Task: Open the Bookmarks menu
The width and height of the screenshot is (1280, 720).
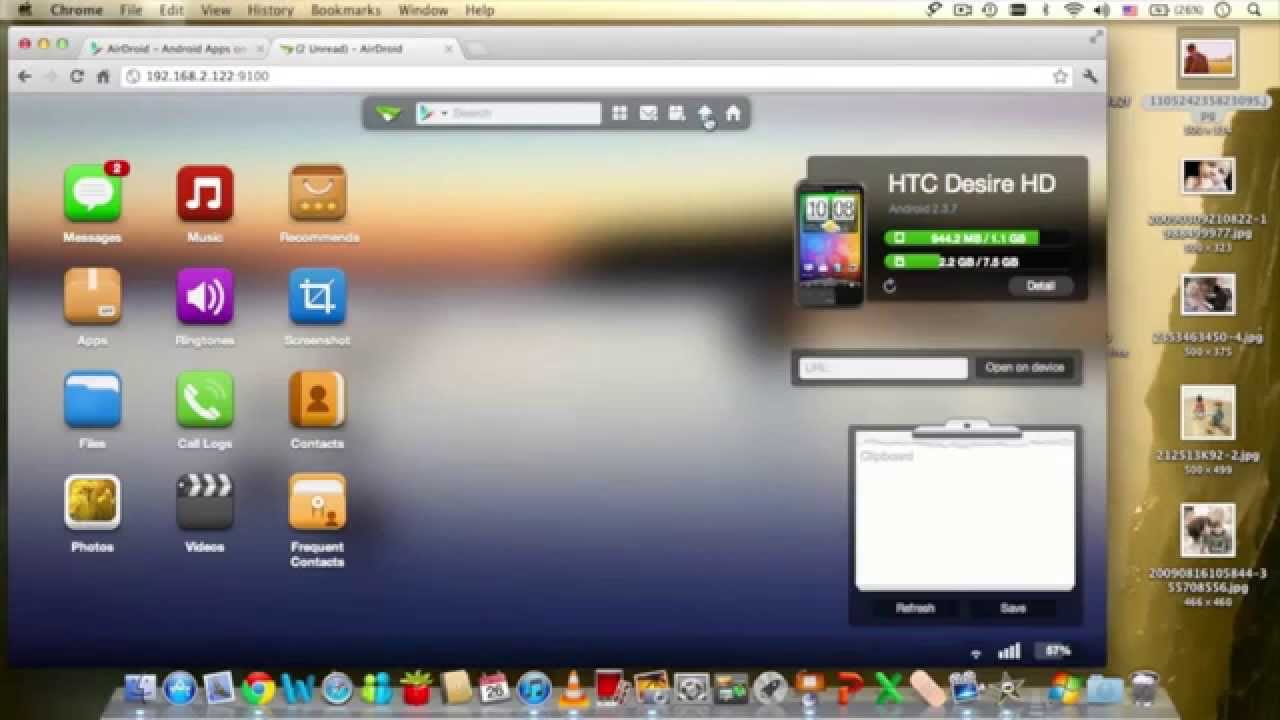Action: point(345,10)
